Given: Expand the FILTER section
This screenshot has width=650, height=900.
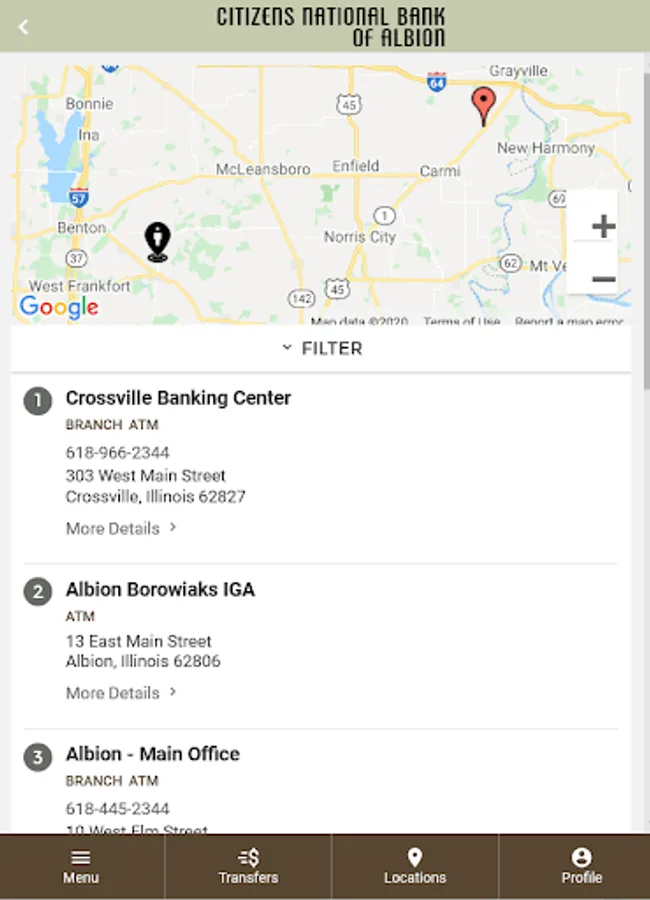Looking at the screenshot, I should click(x=321, y=348).
